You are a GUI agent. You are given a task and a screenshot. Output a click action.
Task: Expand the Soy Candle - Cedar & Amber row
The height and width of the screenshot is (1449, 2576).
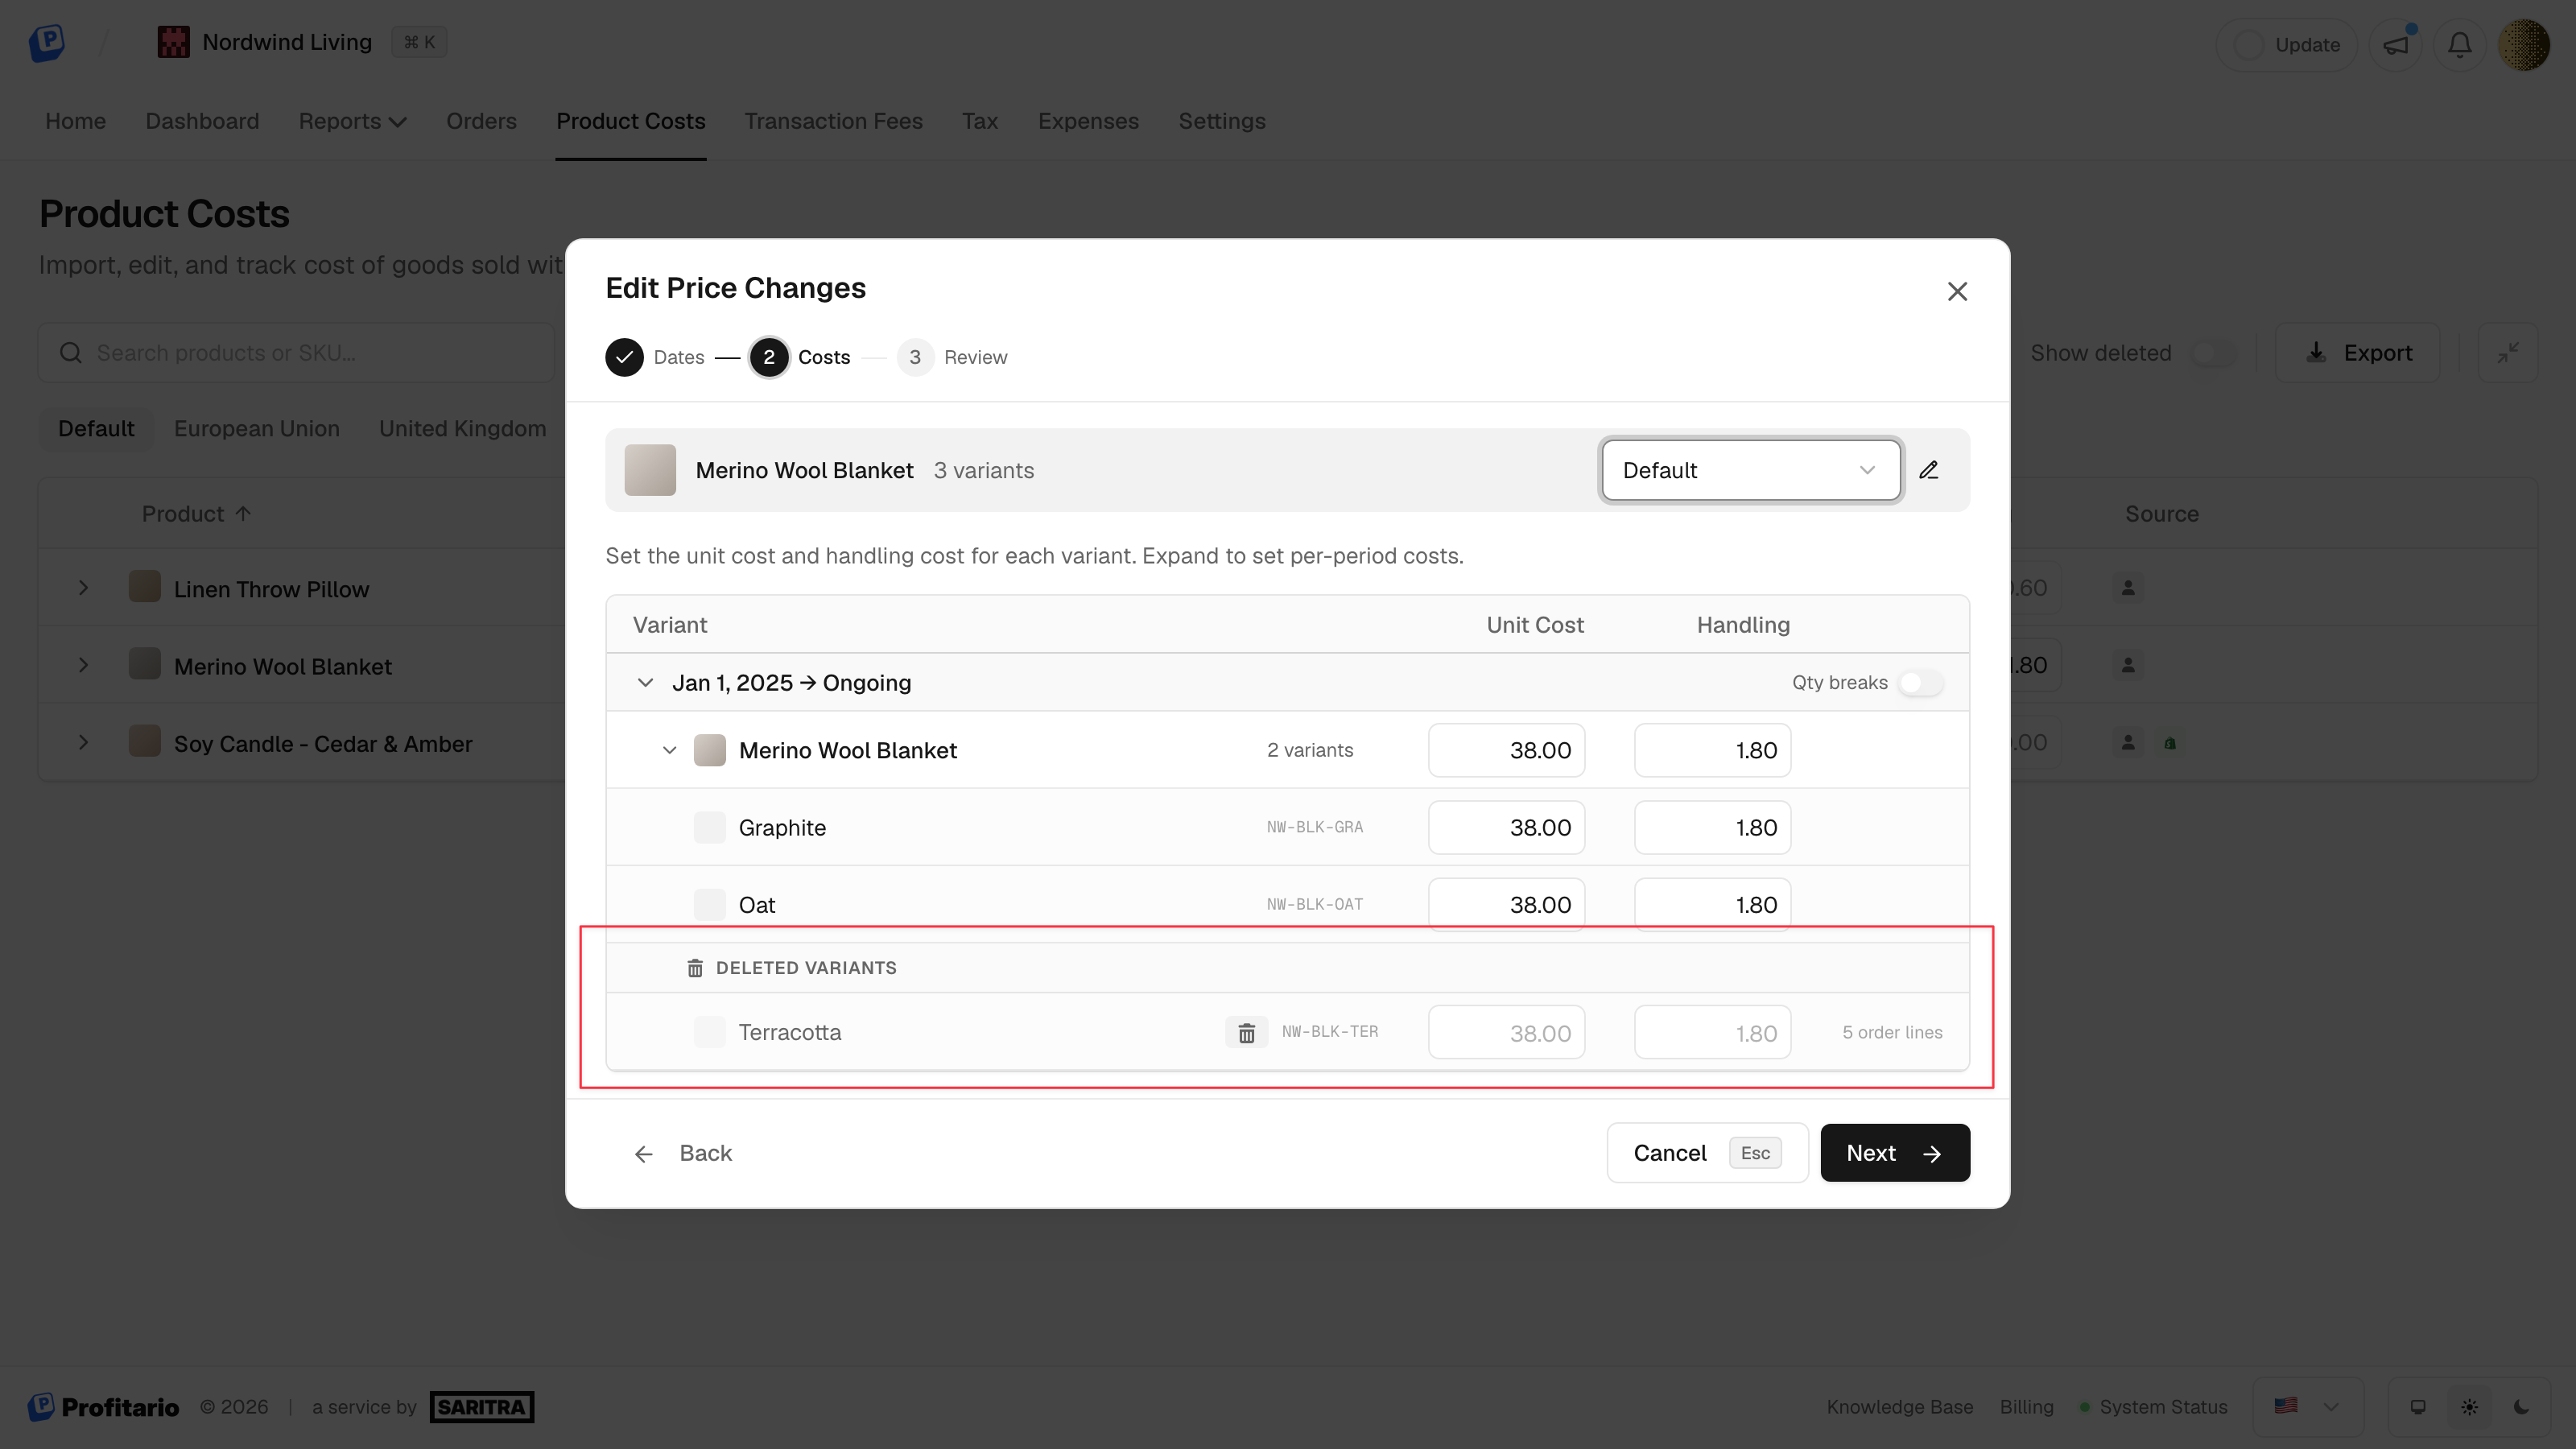click(x=84, y=743)
